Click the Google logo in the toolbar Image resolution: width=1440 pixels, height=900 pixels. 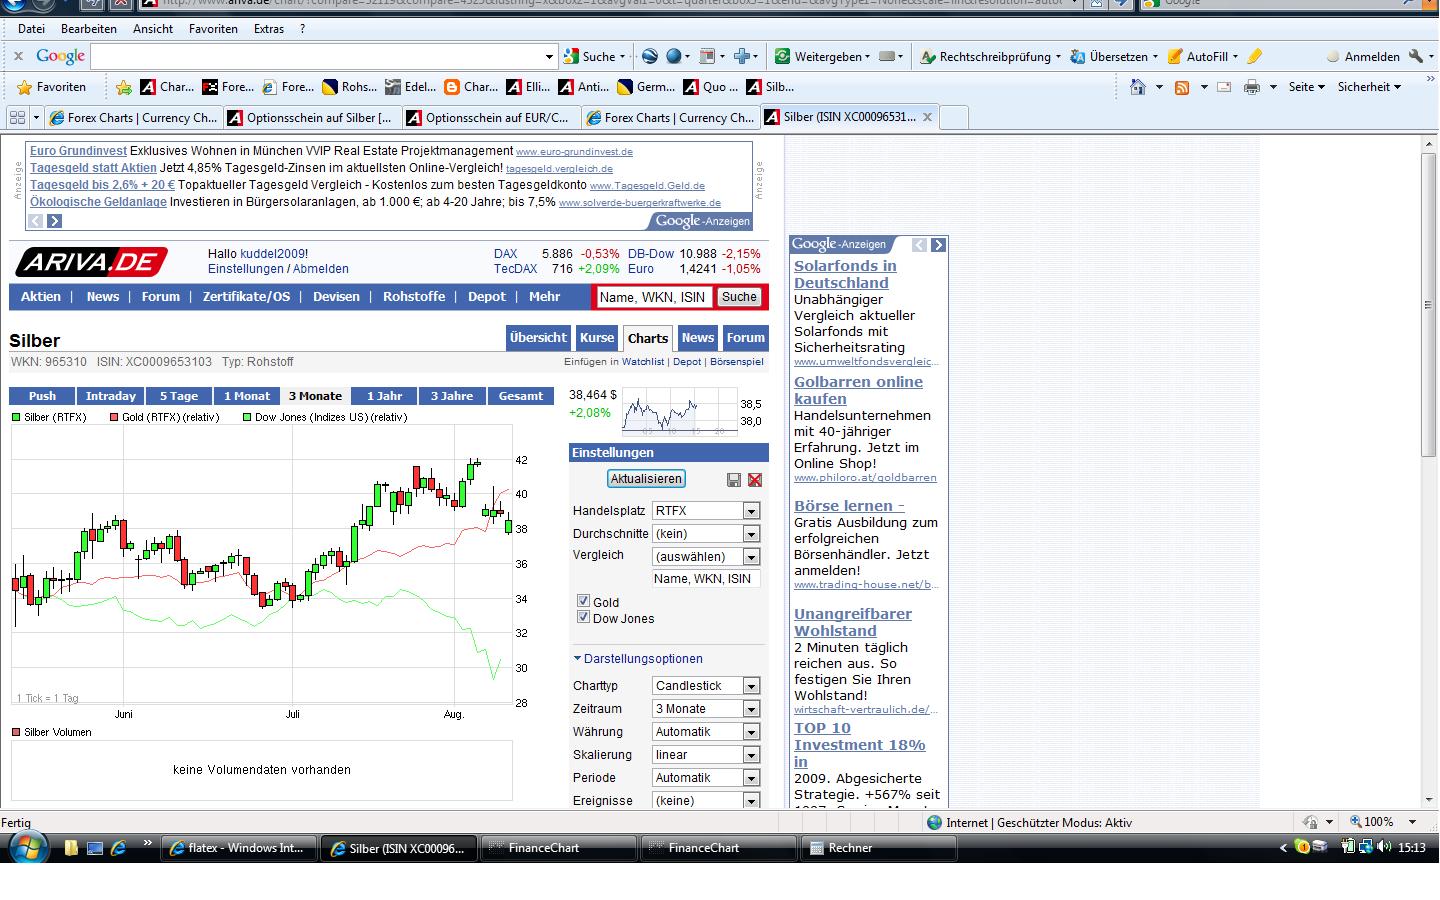pyautogui.click(x=61, y=57)
